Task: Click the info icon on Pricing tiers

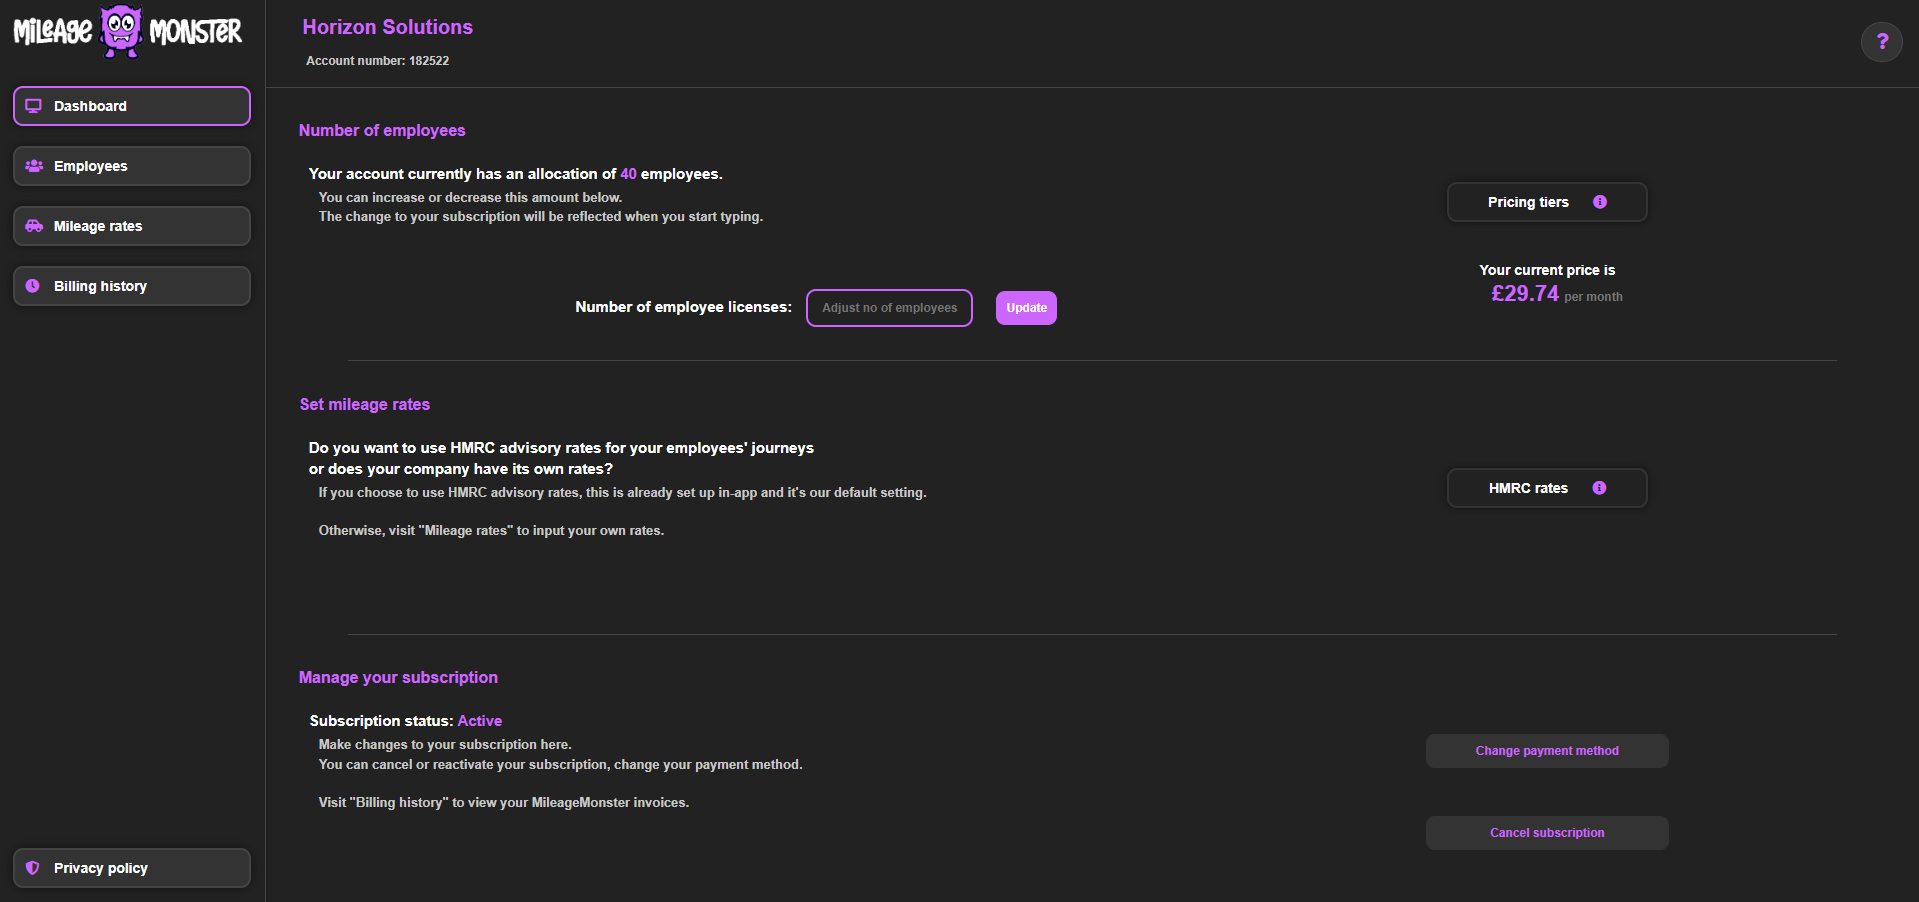Action: coord(1600,202)
